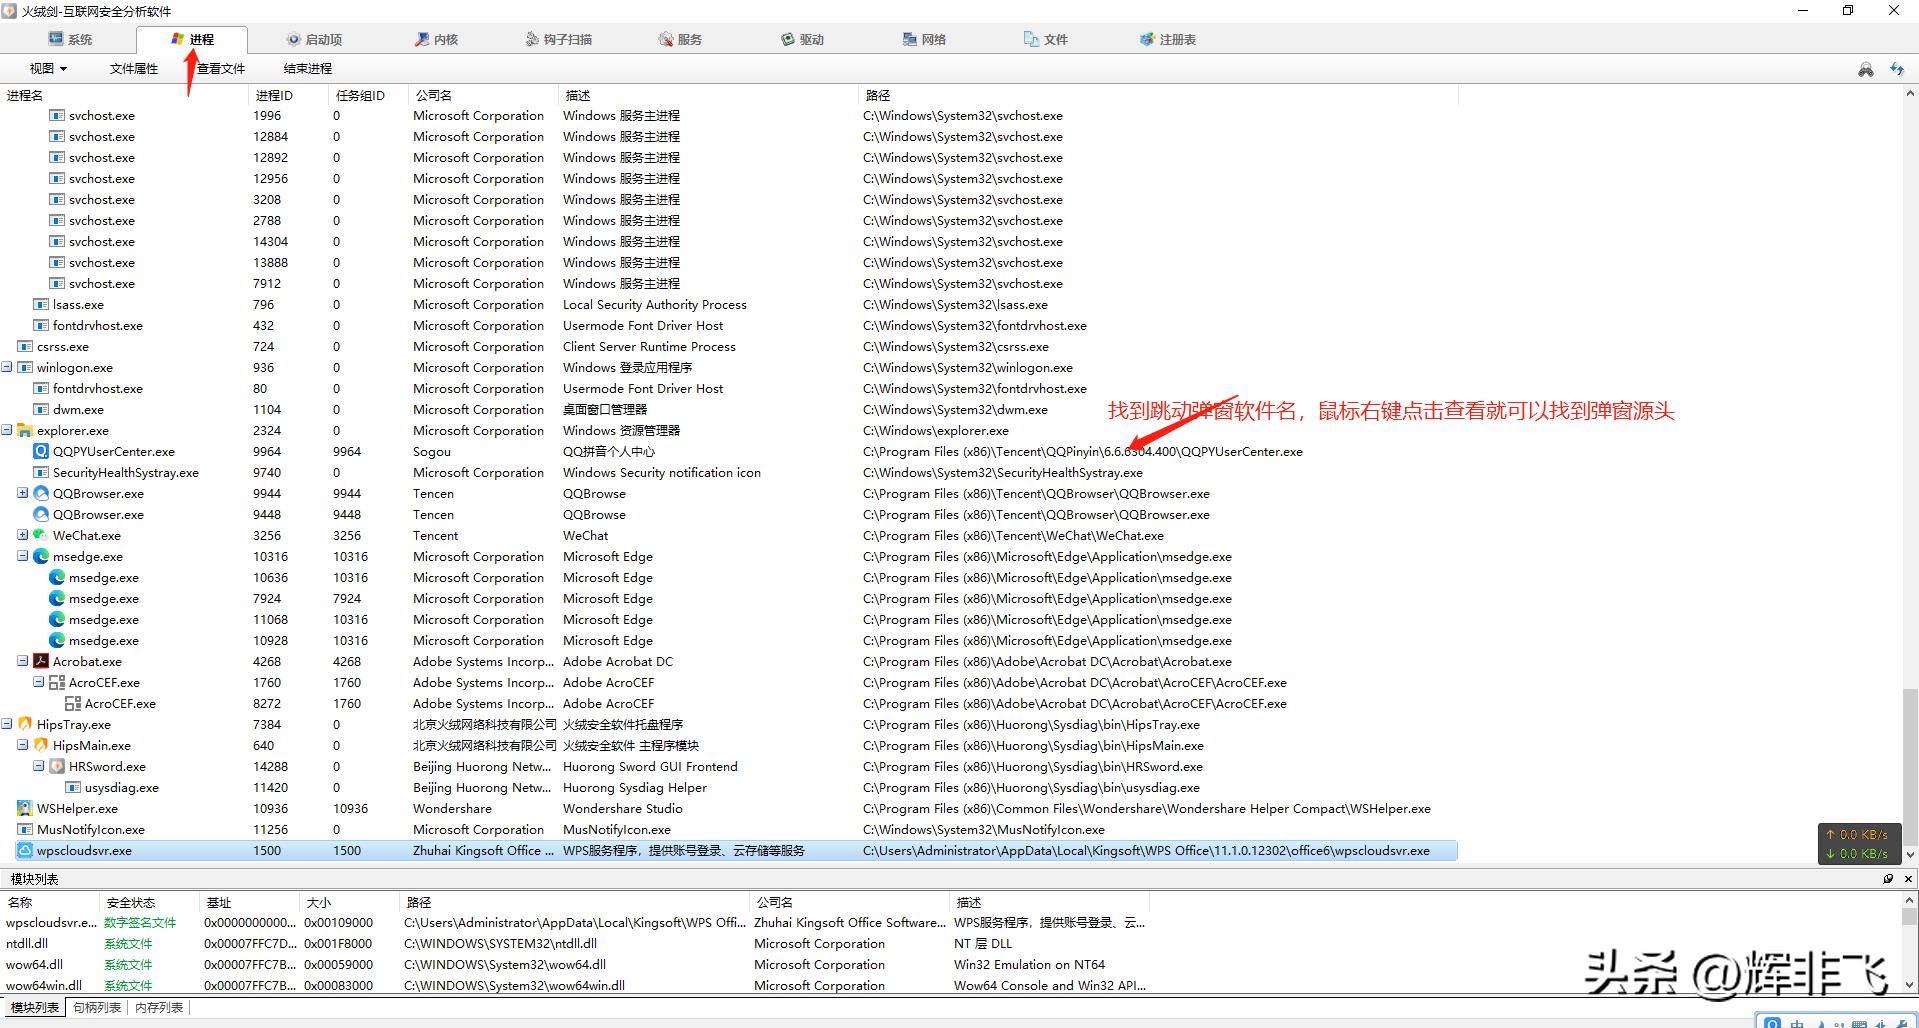Collapse the HipsTray.exe process tree
Viewport: 1919px width, 1028px height.
click(7, 724)
